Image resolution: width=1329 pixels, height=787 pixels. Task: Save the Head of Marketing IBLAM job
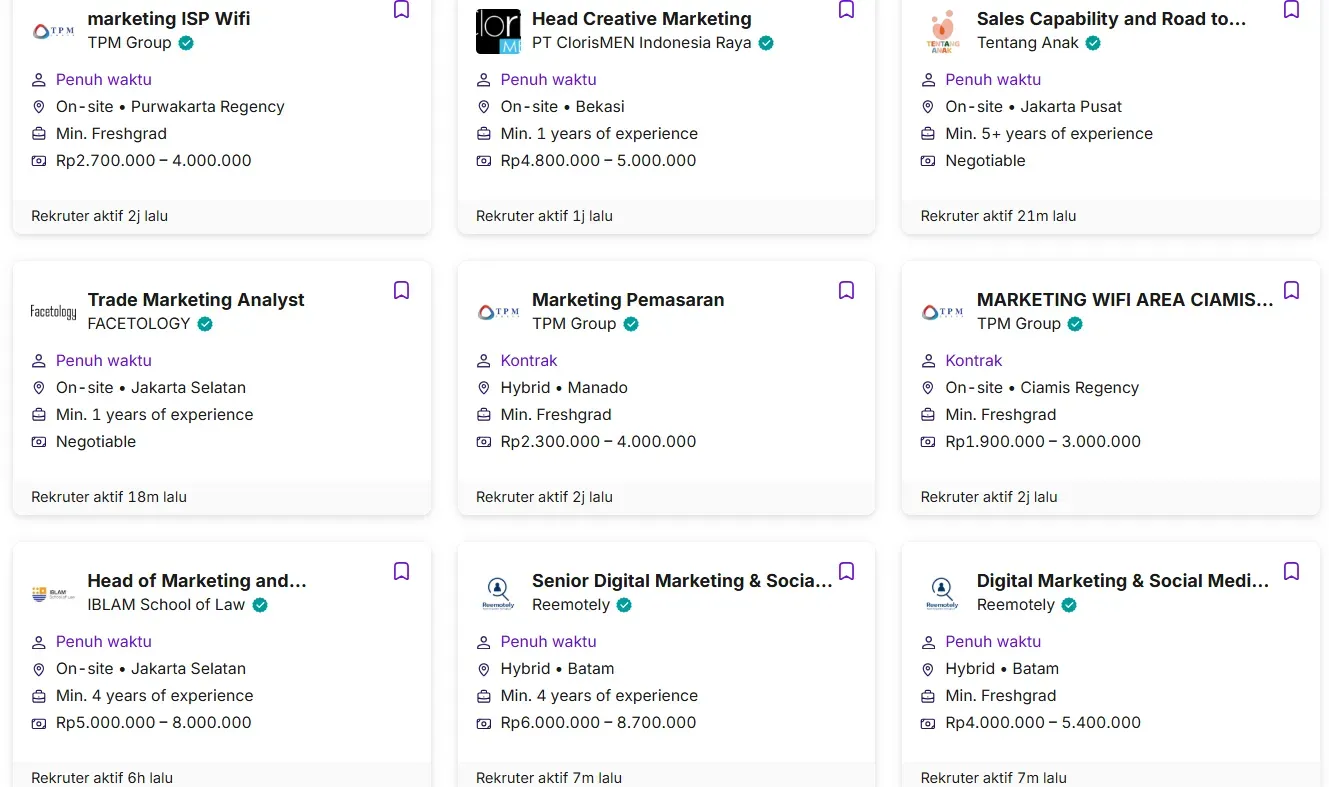(401, 571)
